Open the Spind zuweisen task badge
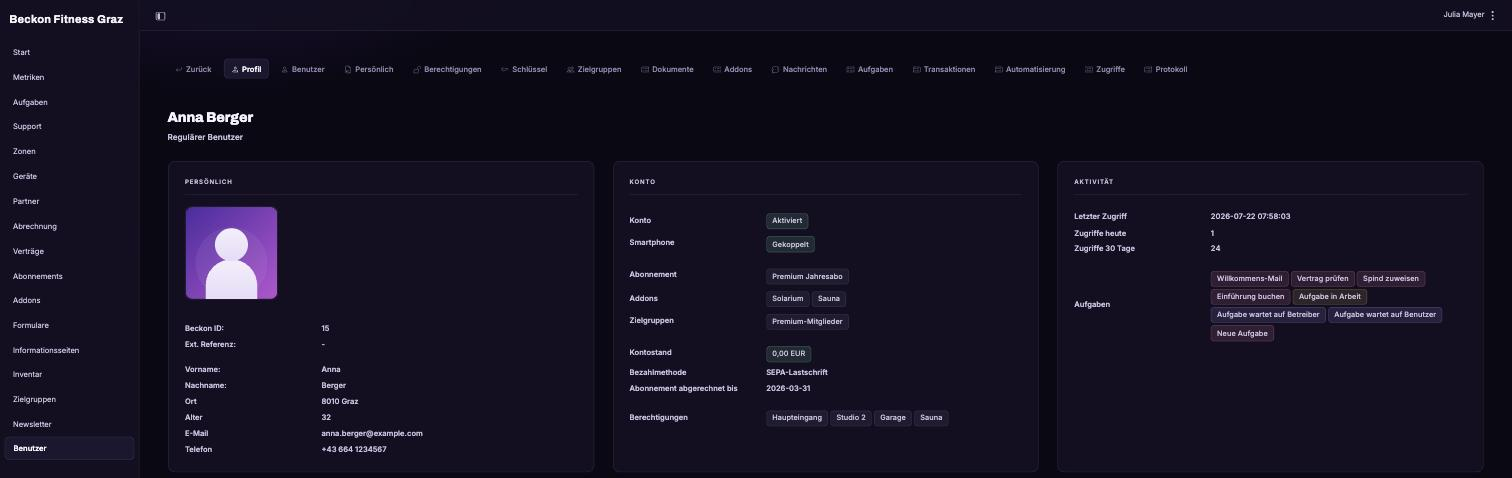Screen dimensions: 1512x478 1391,279
